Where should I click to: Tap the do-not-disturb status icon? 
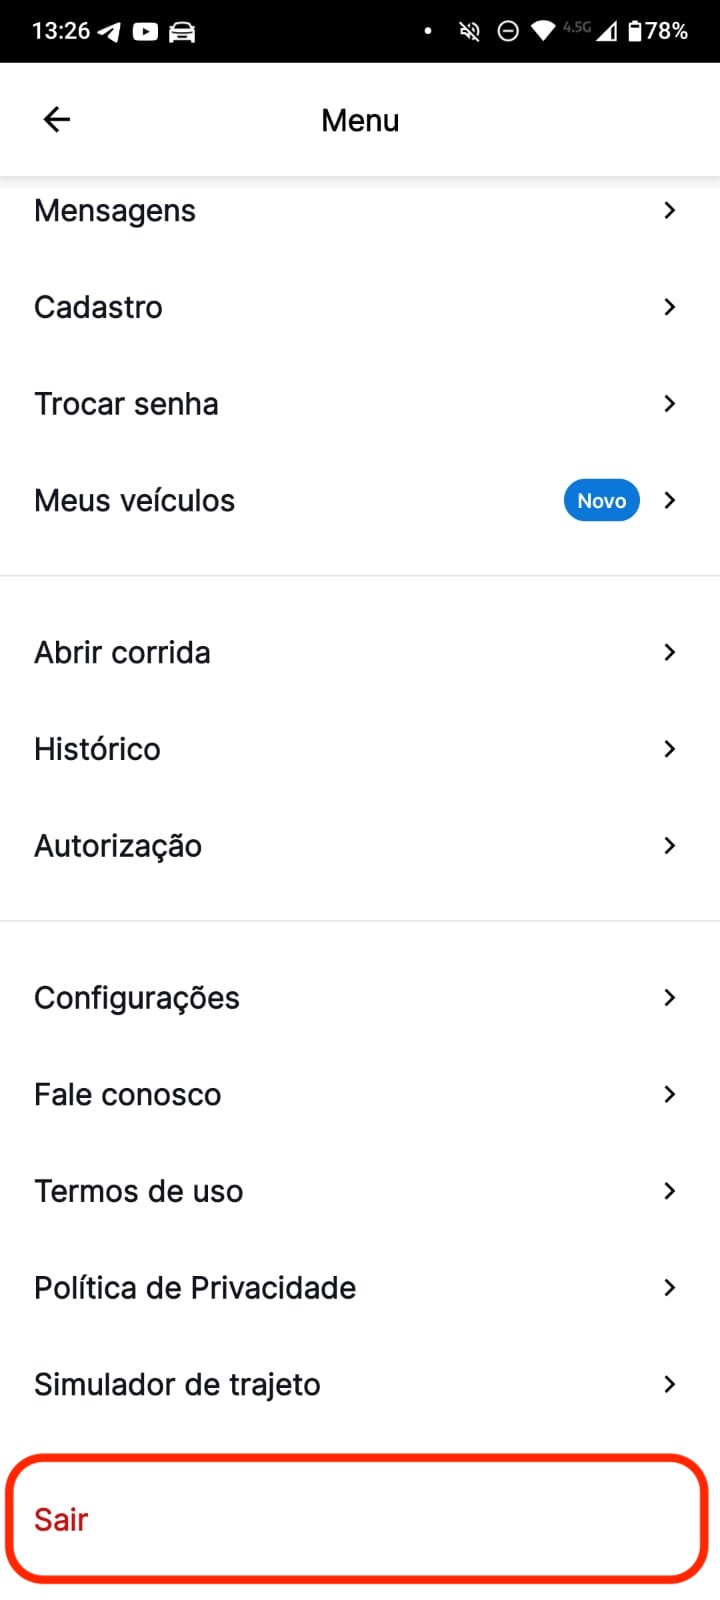(x=508, y=32)
